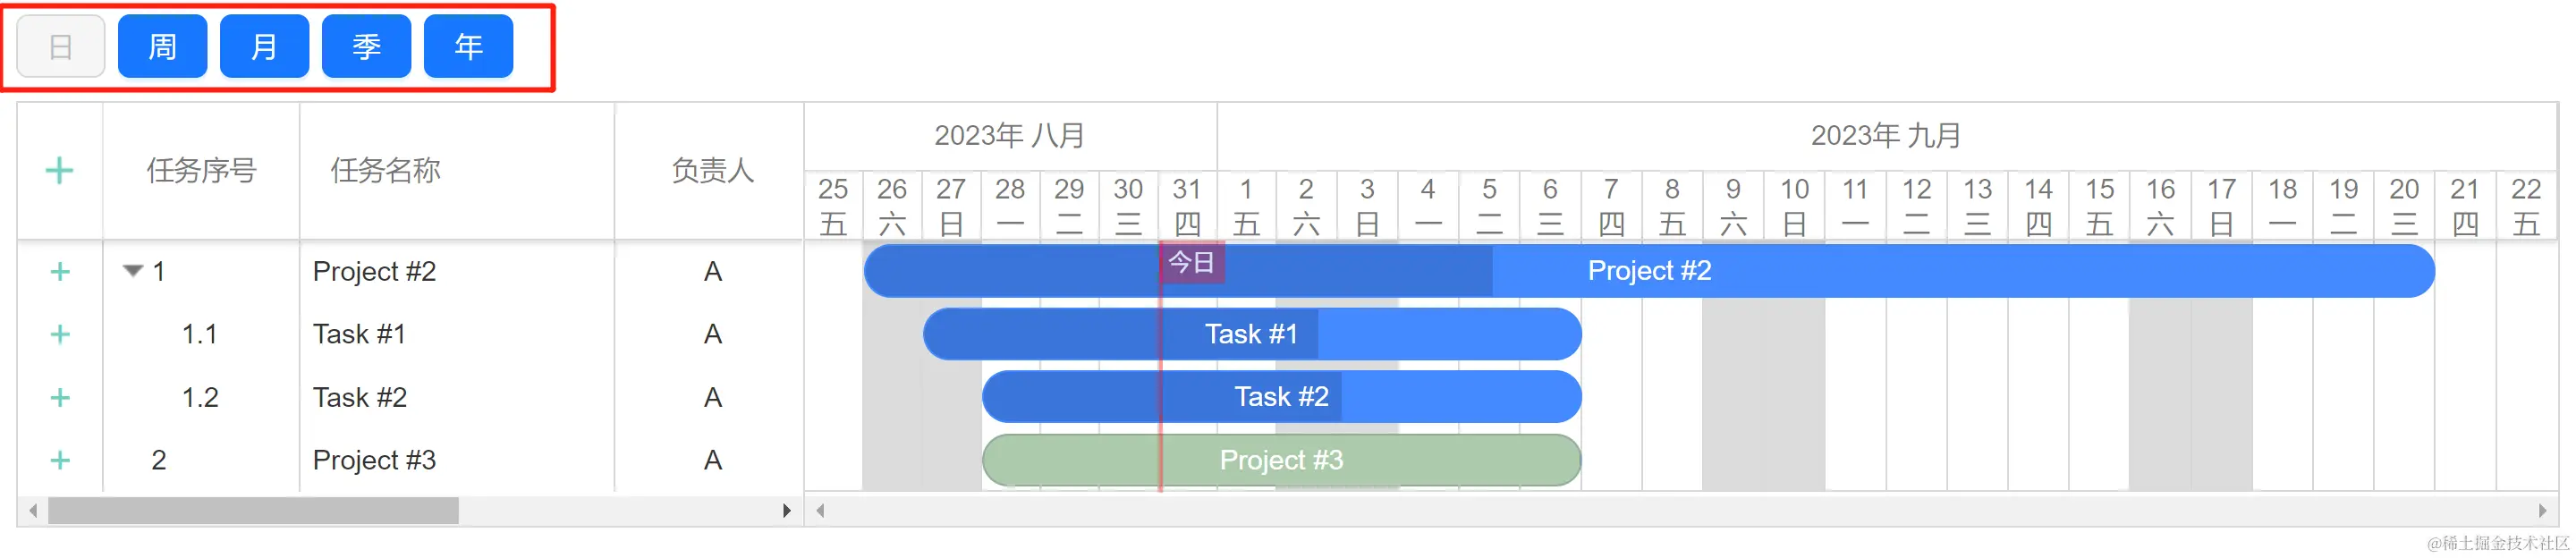Click the 今日 today marker on the timeline
The image size is (2576, 558).
(x=1192, y=262)
